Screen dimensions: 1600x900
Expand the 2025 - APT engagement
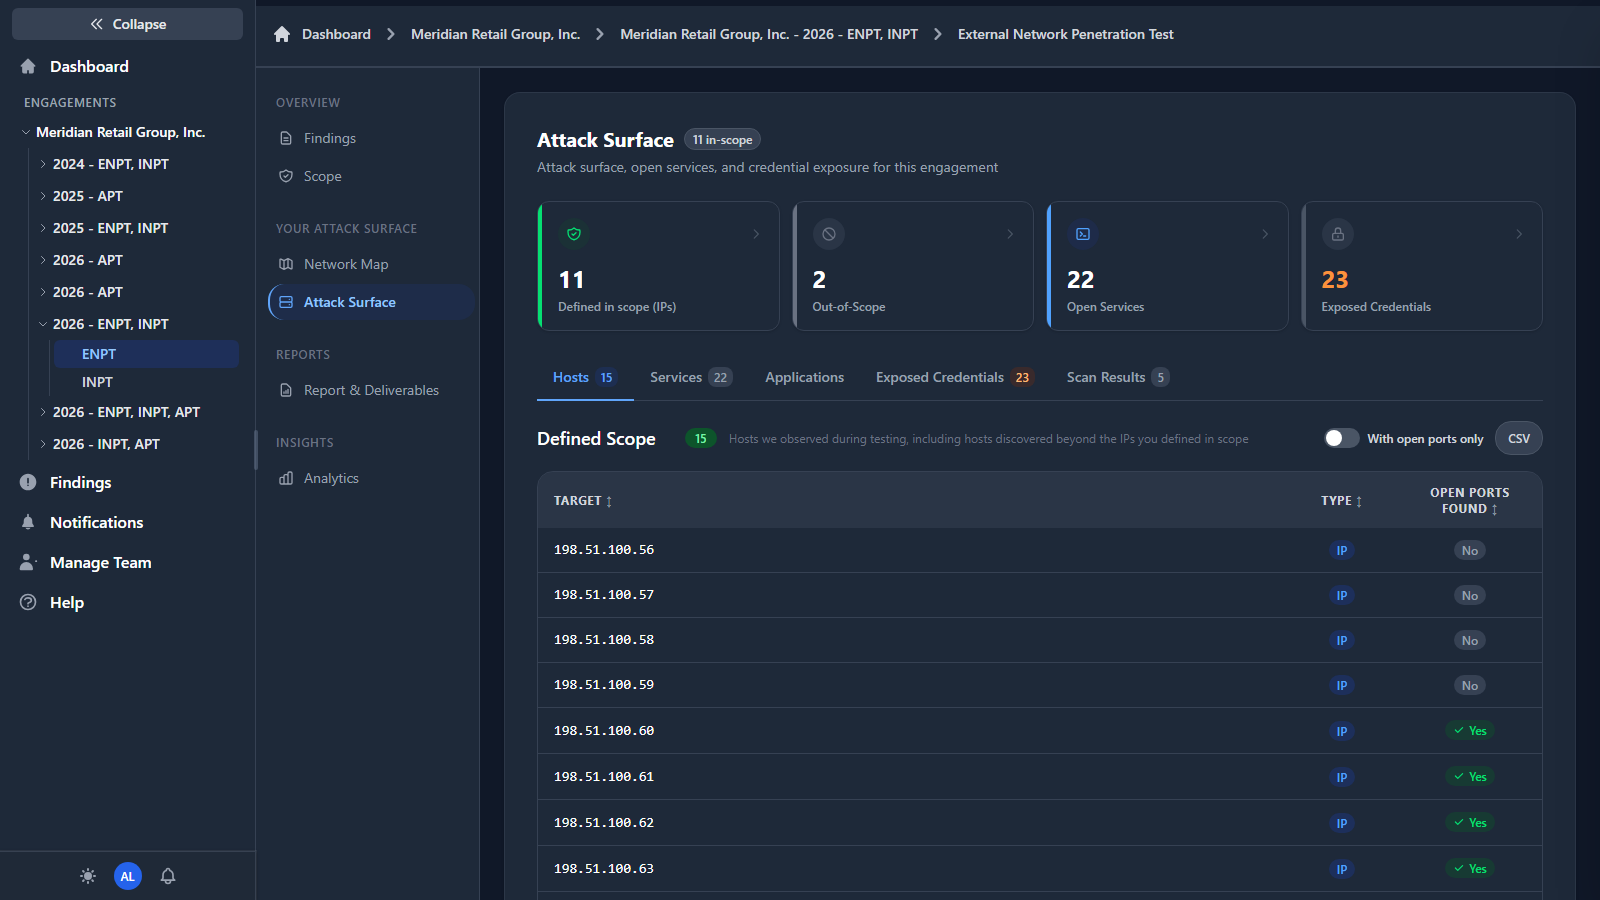pos(43,196)
